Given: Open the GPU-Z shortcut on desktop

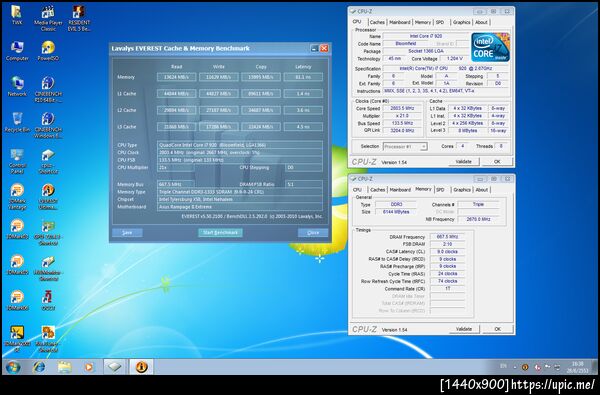Looking at the screenshot, I should tap(48, 232).
